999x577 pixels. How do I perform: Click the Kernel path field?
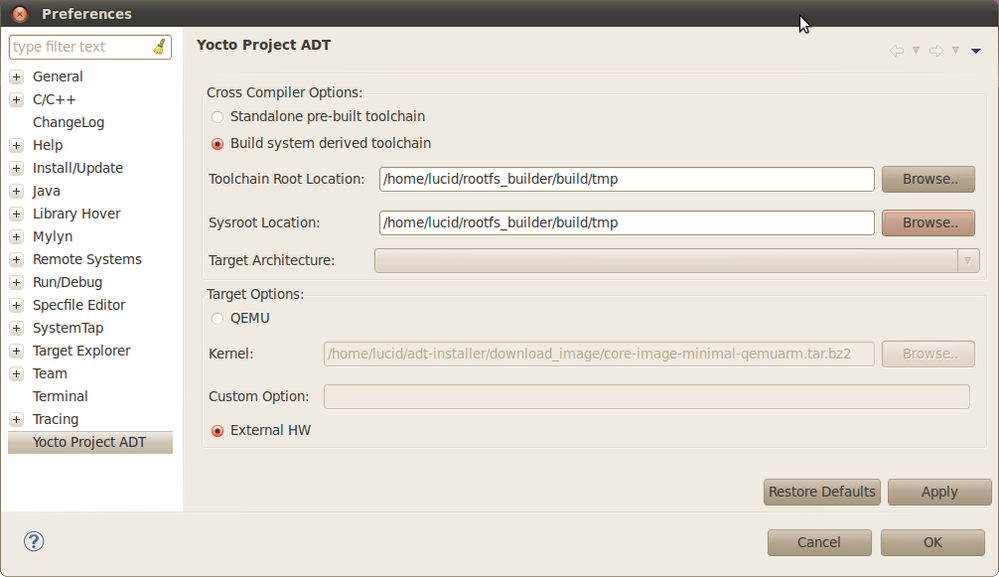click(x=599, y=354)
